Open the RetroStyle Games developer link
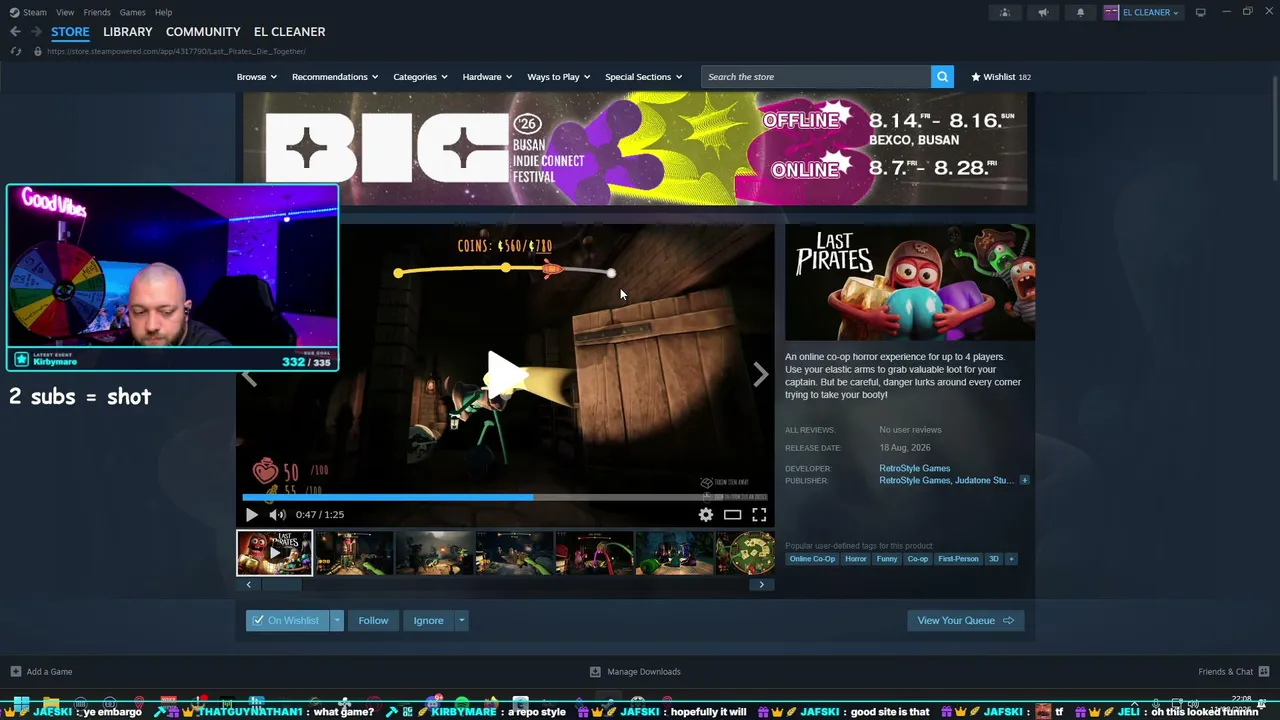 tap(914, 468)
